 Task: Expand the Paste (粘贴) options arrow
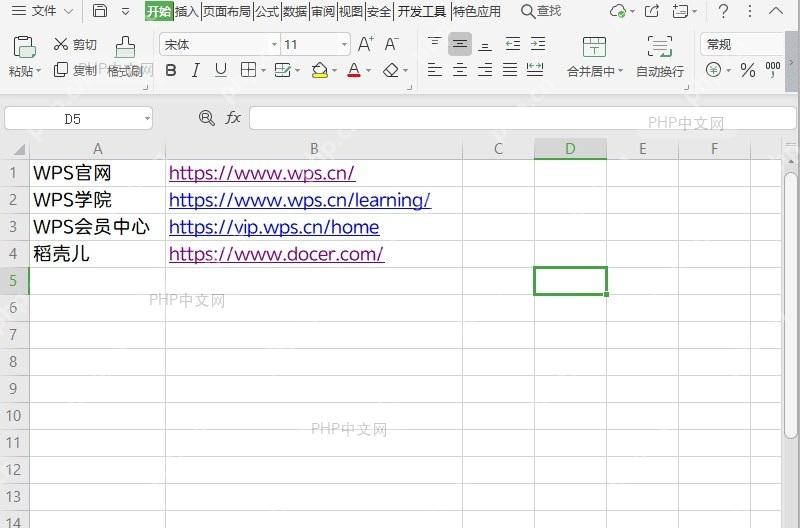point(39,71)
